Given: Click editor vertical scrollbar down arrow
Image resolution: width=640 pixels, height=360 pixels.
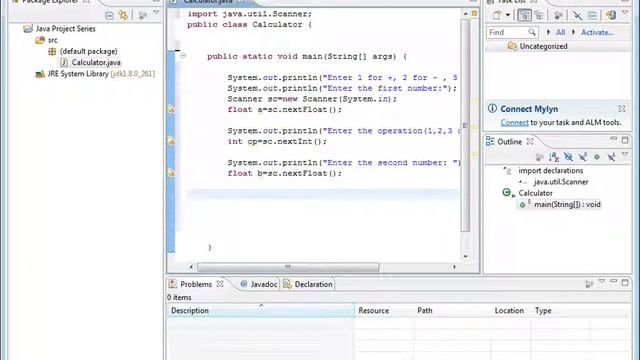Looking at the screenshot, I should 466,257.
